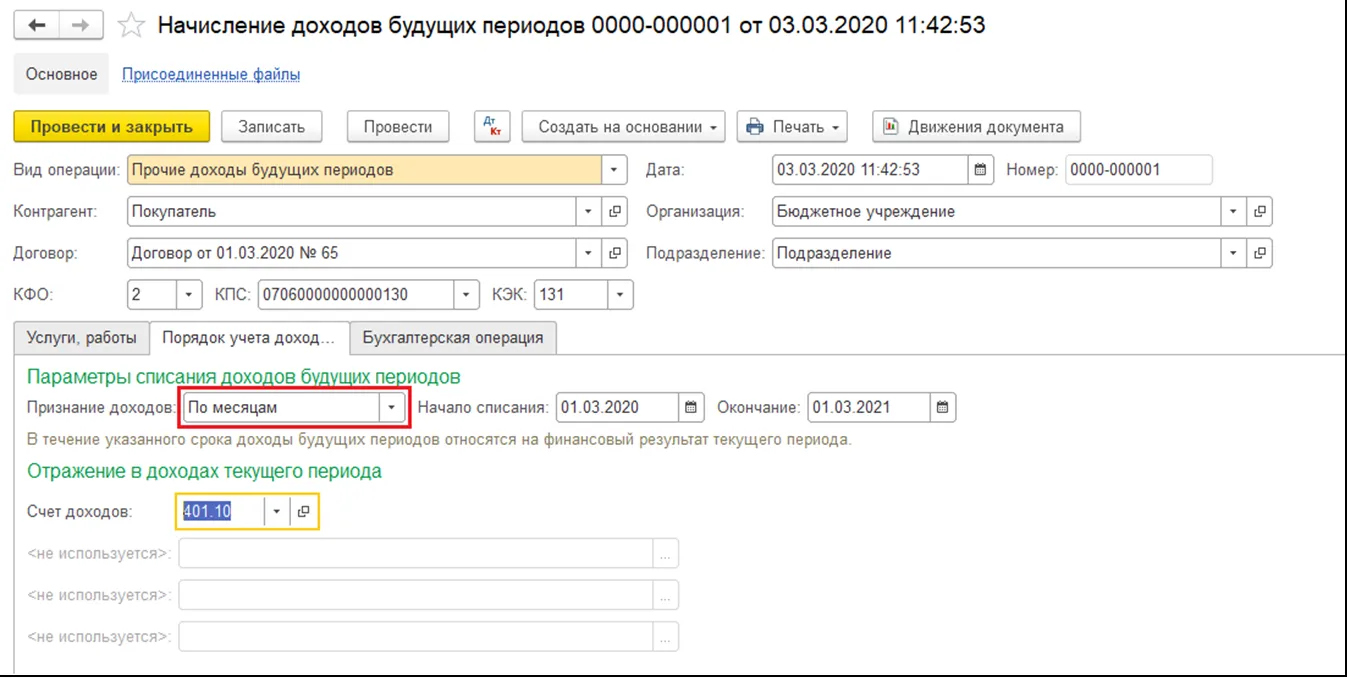1350x678 pixels.
Task: Click into Организация field Бюджетное учреждение
Action: tap(997, 212)
